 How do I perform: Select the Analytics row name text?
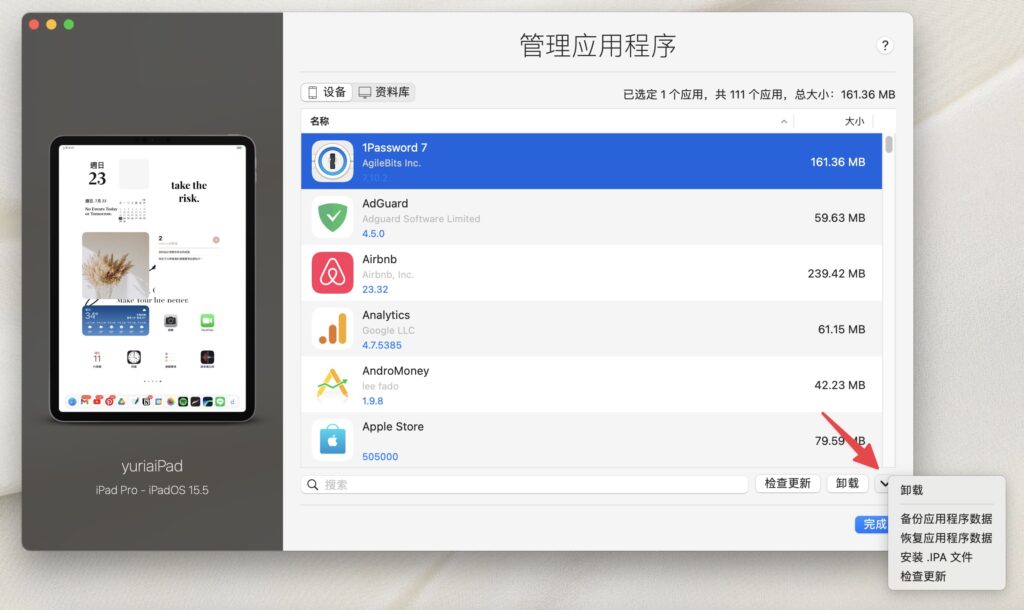386,315
